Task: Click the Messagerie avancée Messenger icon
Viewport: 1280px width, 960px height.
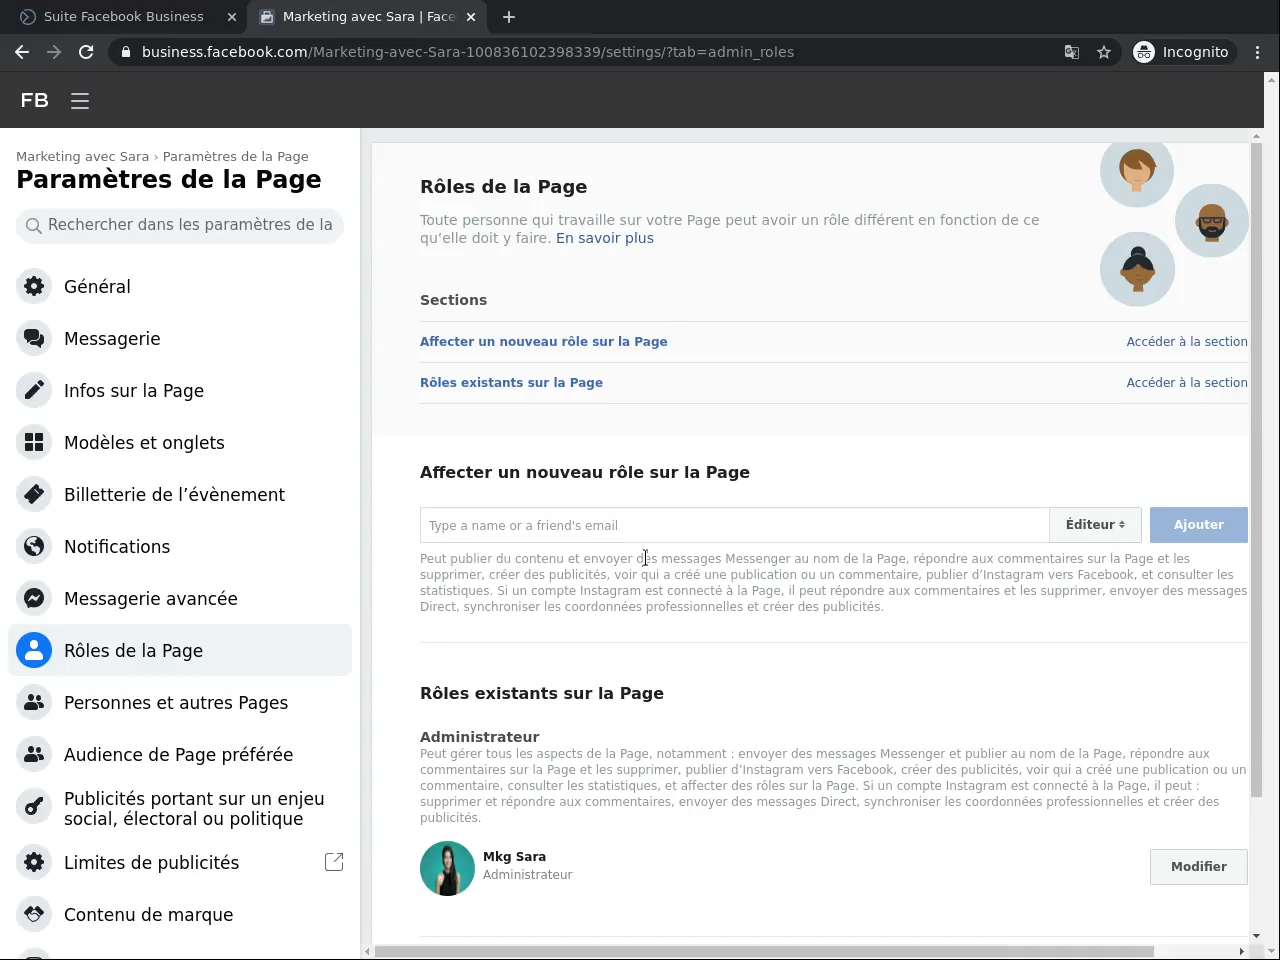Action: click(34, 598)
